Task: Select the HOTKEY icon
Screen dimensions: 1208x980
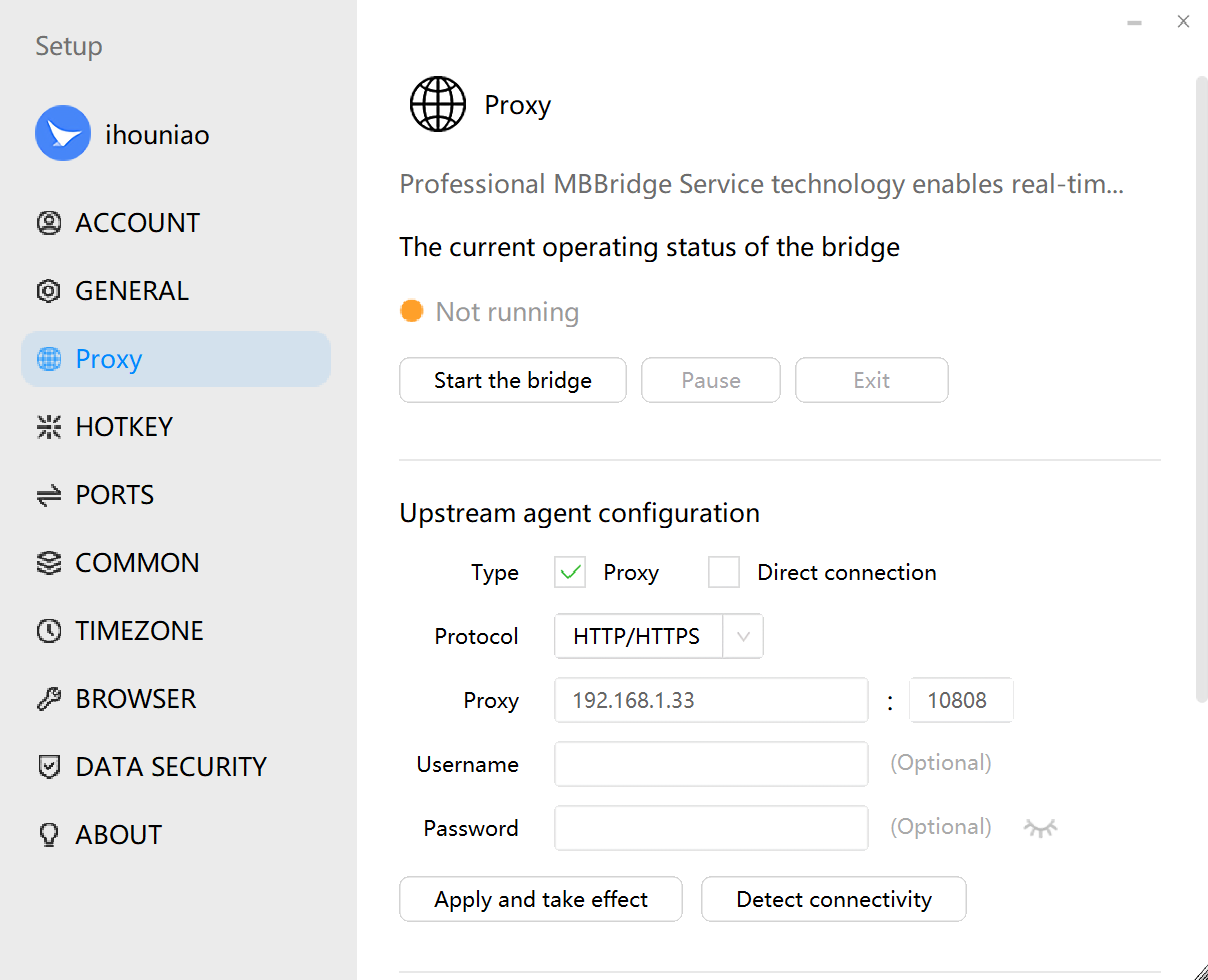Action: point(48,426)
